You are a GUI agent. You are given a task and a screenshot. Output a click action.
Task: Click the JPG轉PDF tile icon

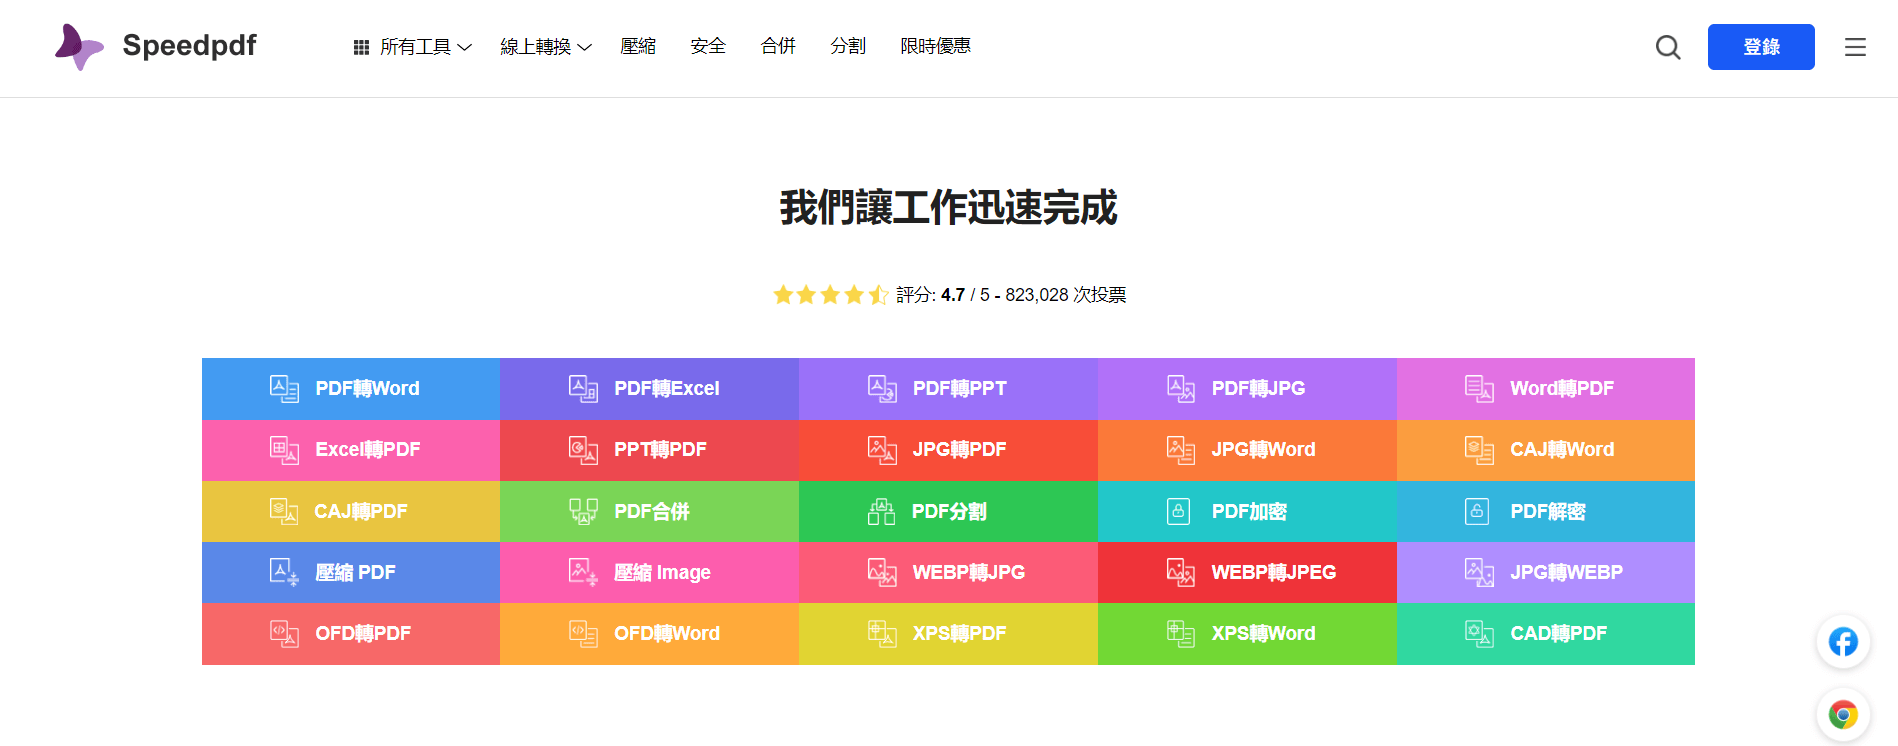coord(882,450)
